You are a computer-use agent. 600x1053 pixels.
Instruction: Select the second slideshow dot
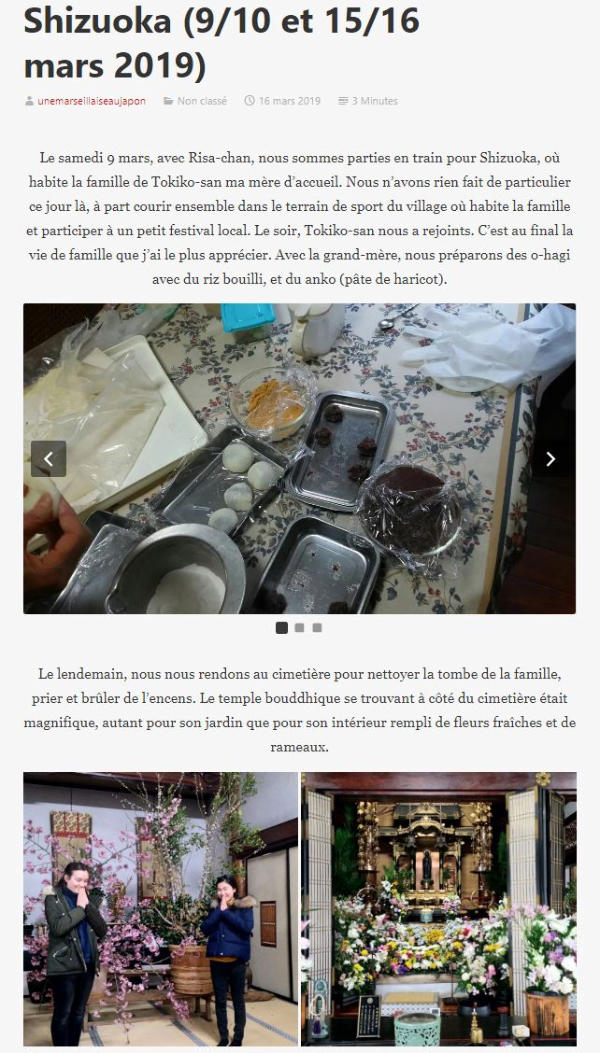coord(299,627)
